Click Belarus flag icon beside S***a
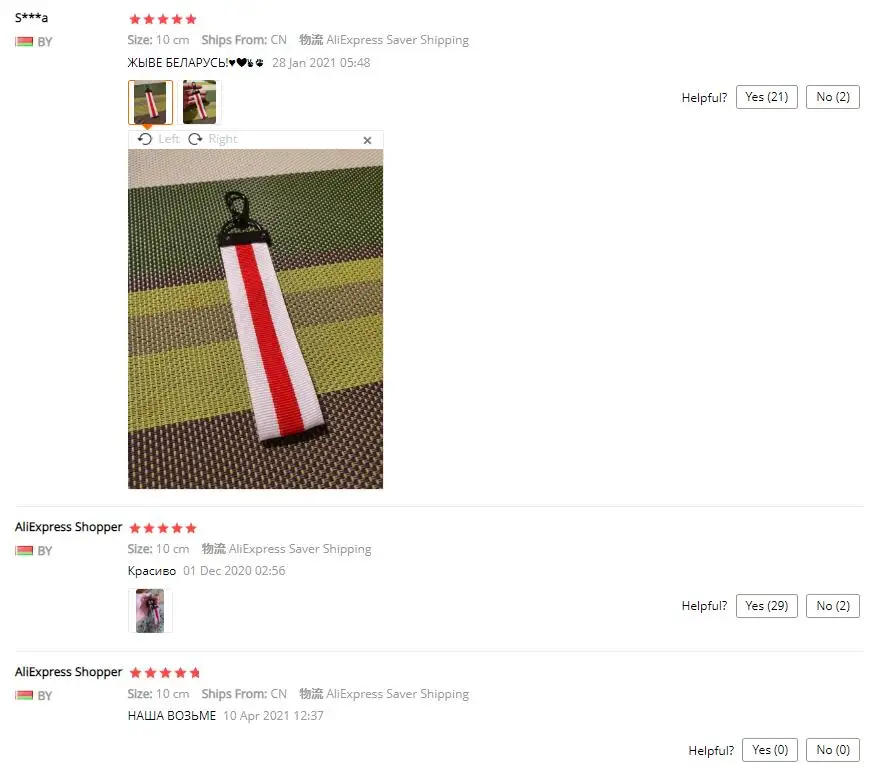Image resolution: width=878 pixels, height=773 pixels. (x=24, y=41)
